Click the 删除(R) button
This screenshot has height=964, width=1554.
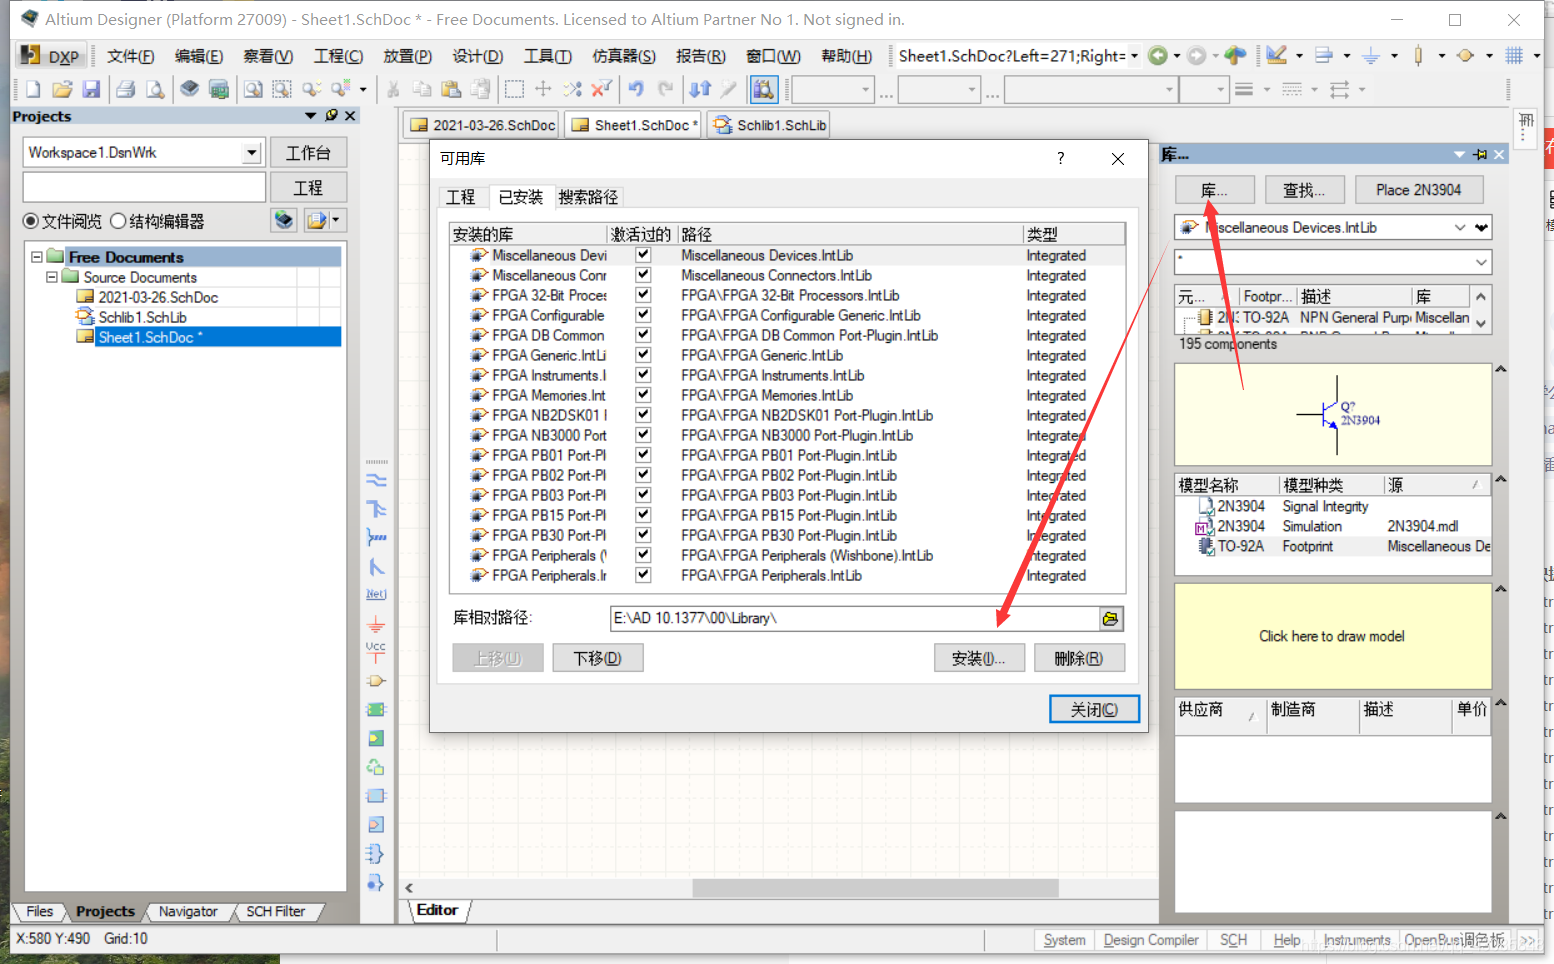1079,658
